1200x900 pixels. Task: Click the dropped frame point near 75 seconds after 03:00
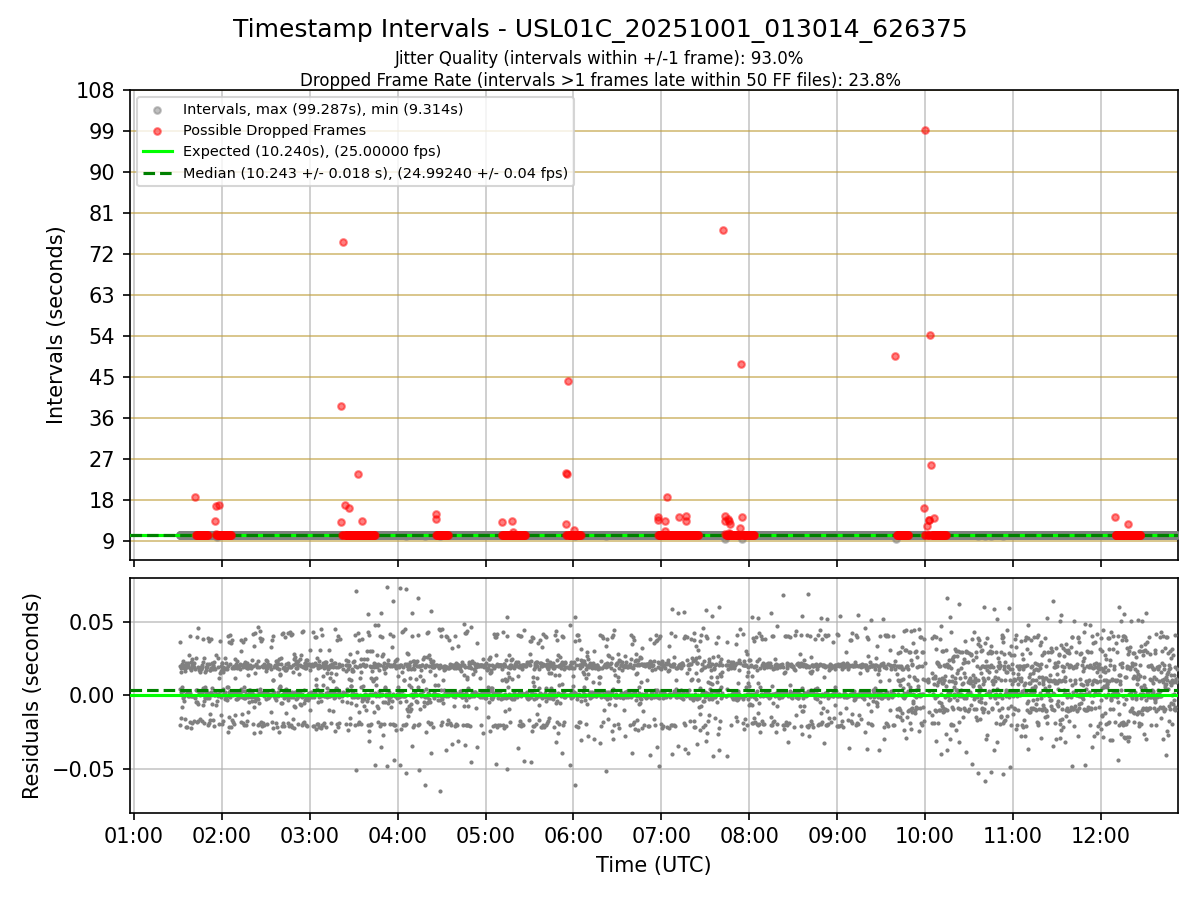[343, 242]
